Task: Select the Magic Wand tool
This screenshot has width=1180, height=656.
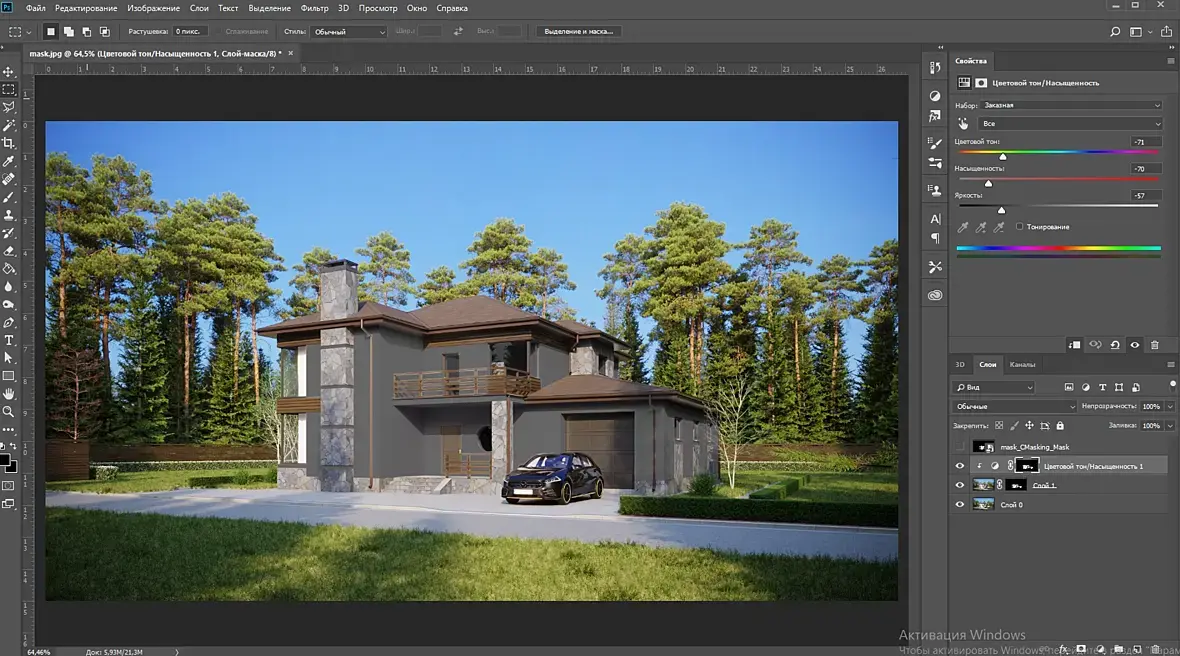Action: tap(9, 125)
